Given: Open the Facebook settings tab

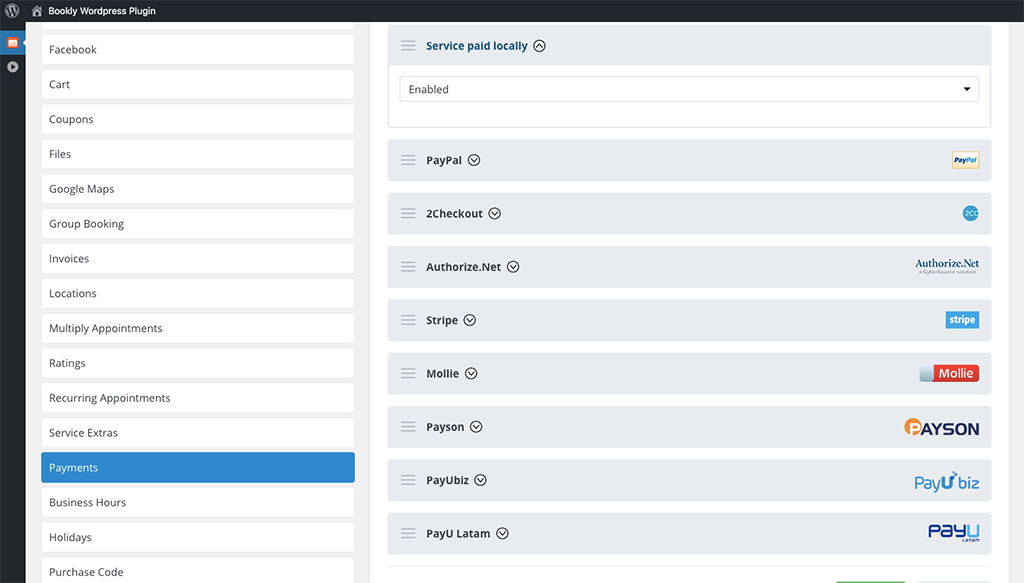Looking at the screenshot, I should point(198,50).
